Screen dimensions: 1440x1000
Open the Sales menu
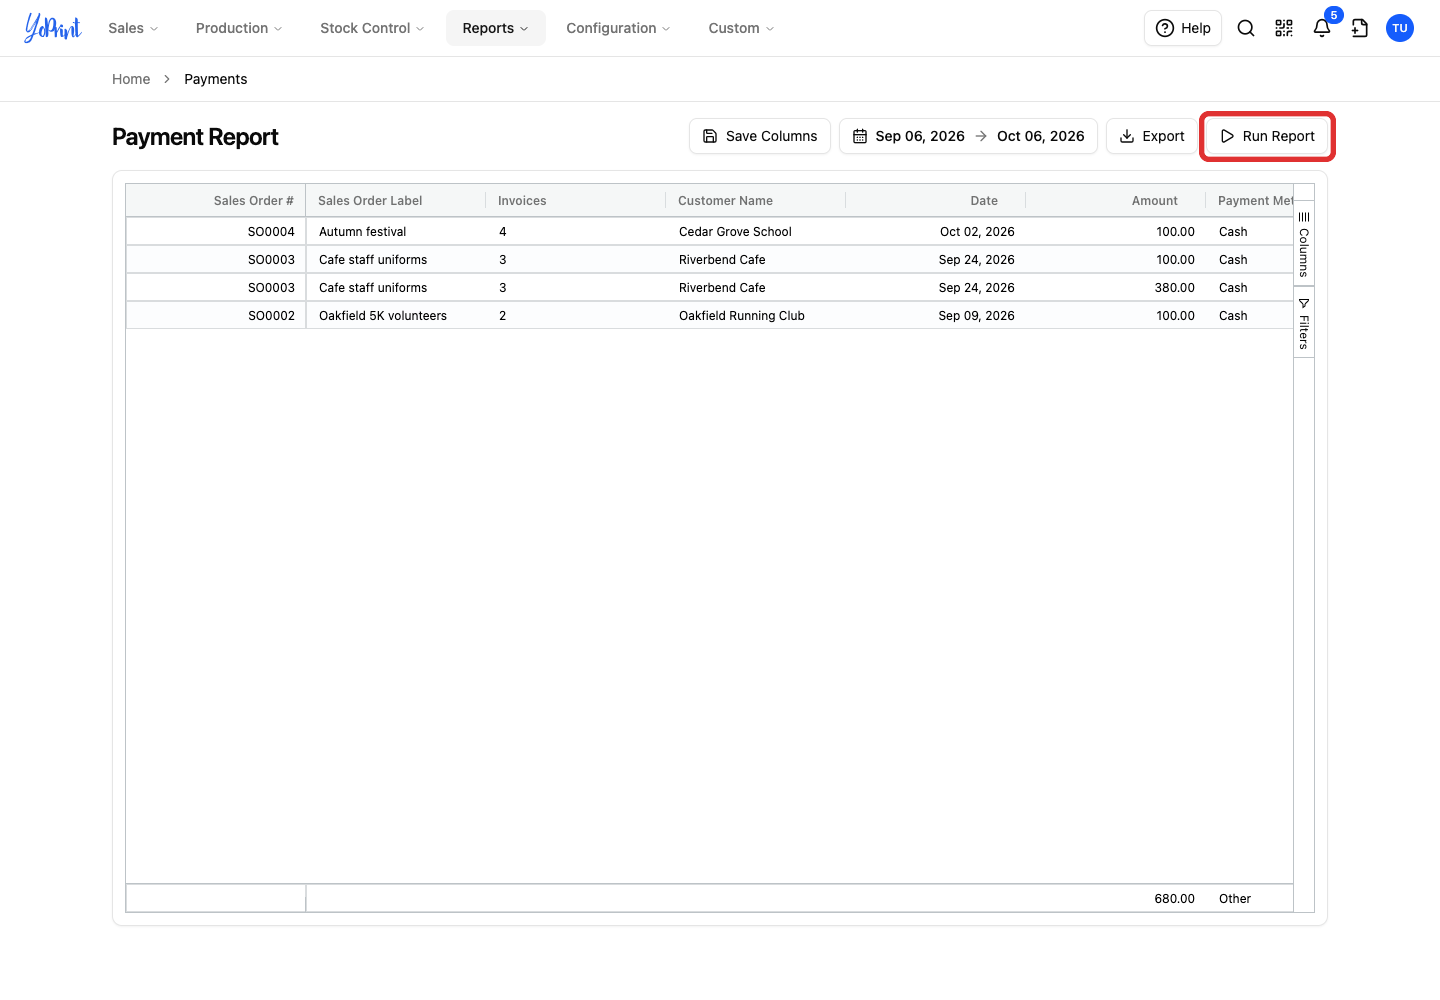pos(133,28)
